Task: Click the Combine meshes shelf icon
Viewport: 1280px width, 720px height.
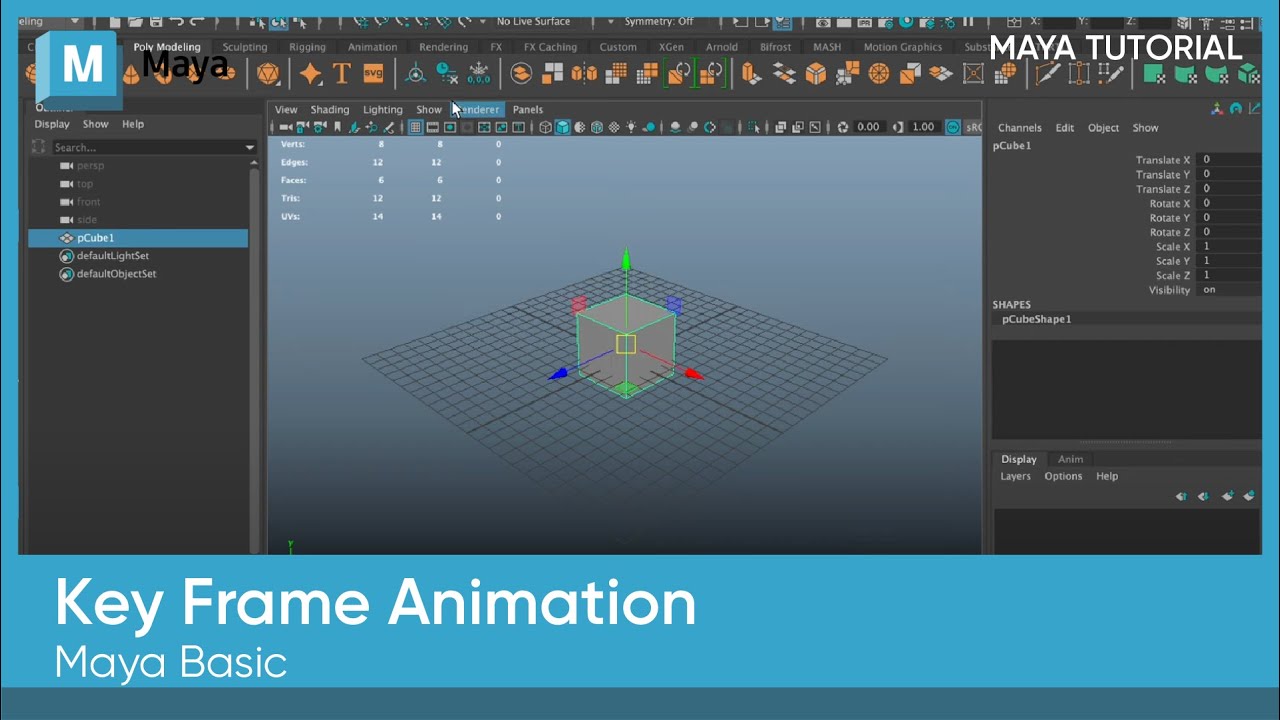Action: pyautogui.click(x=521, y=73)
